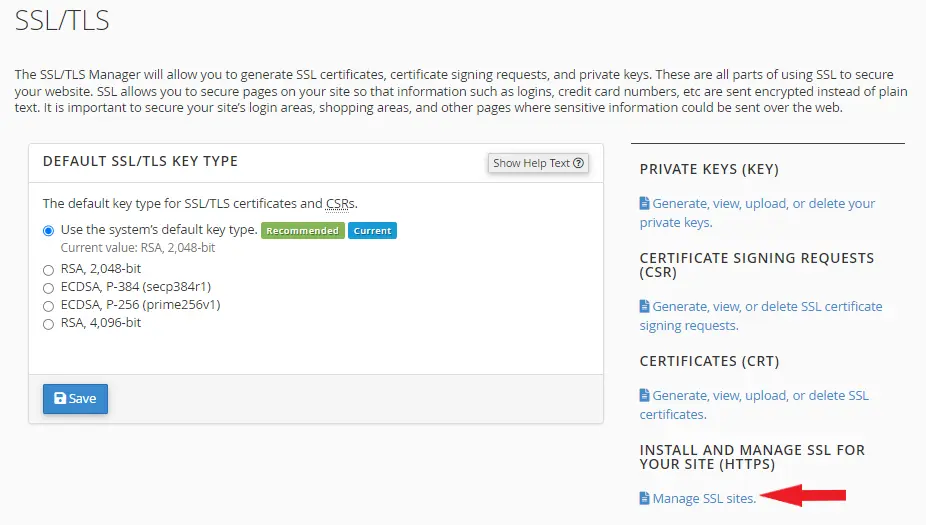
Task: Click the question mark icon in Show Help Text
Action: pos(578,163)
